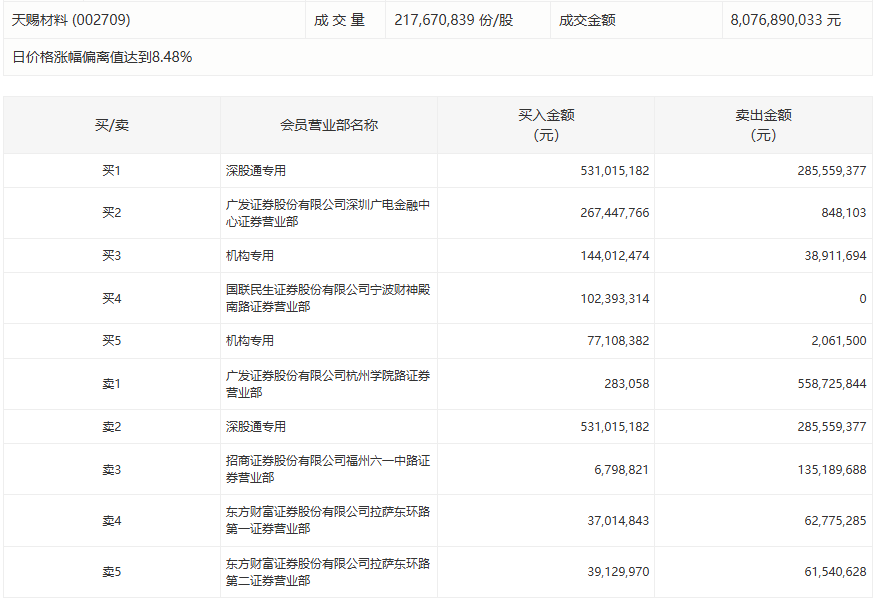
Task: Click the 成交量 label in top row
Action: click(339, 20)
